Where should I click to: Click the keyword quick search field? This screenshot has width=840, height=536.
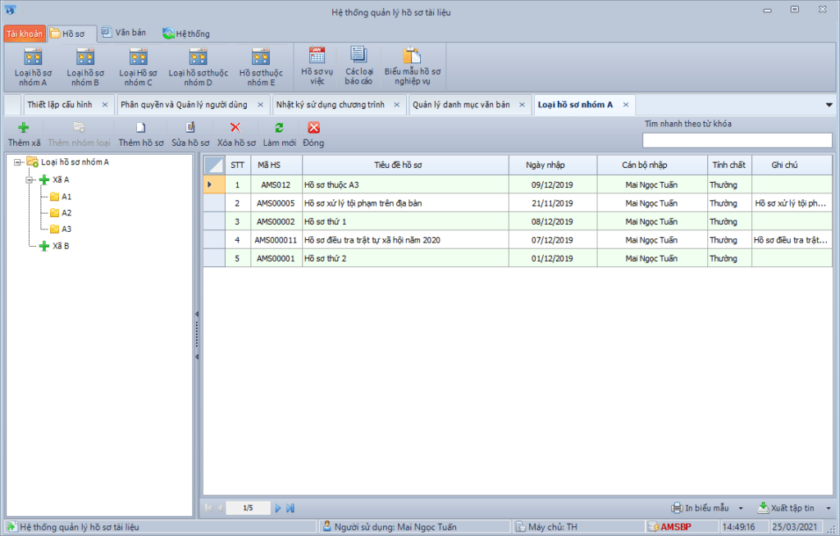click(x=736, y=141)
